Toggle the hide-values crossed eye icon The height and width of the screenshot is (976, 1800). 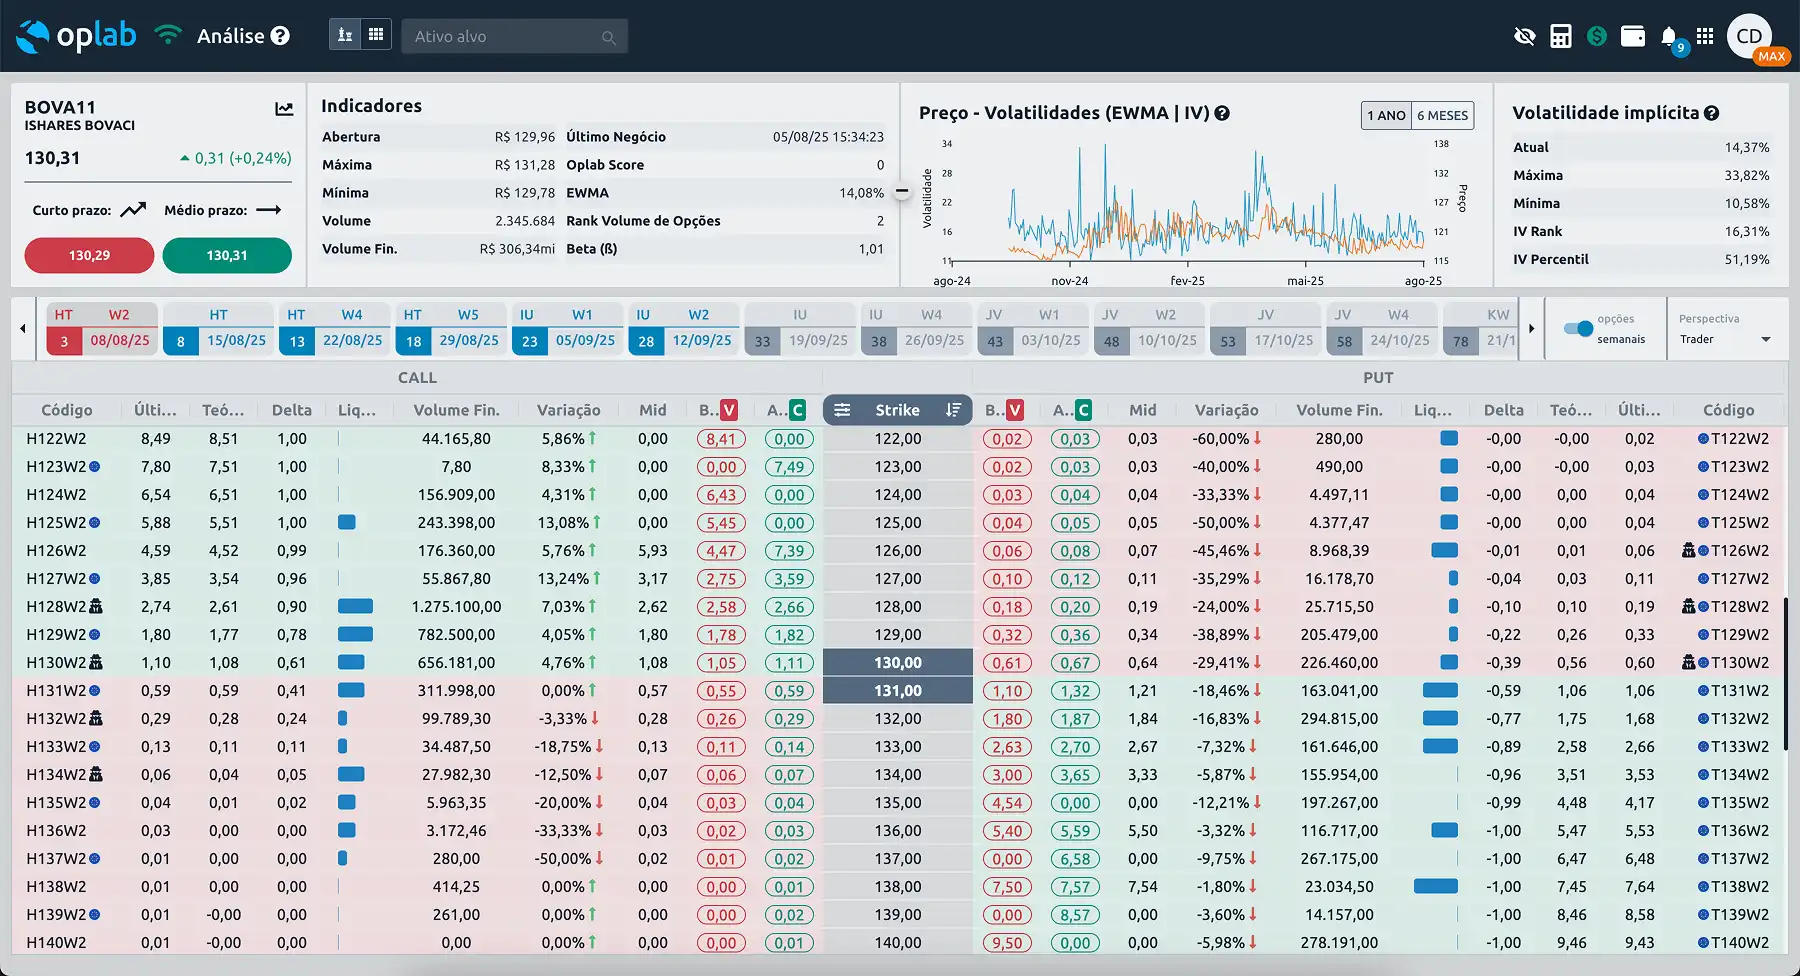1524,36
